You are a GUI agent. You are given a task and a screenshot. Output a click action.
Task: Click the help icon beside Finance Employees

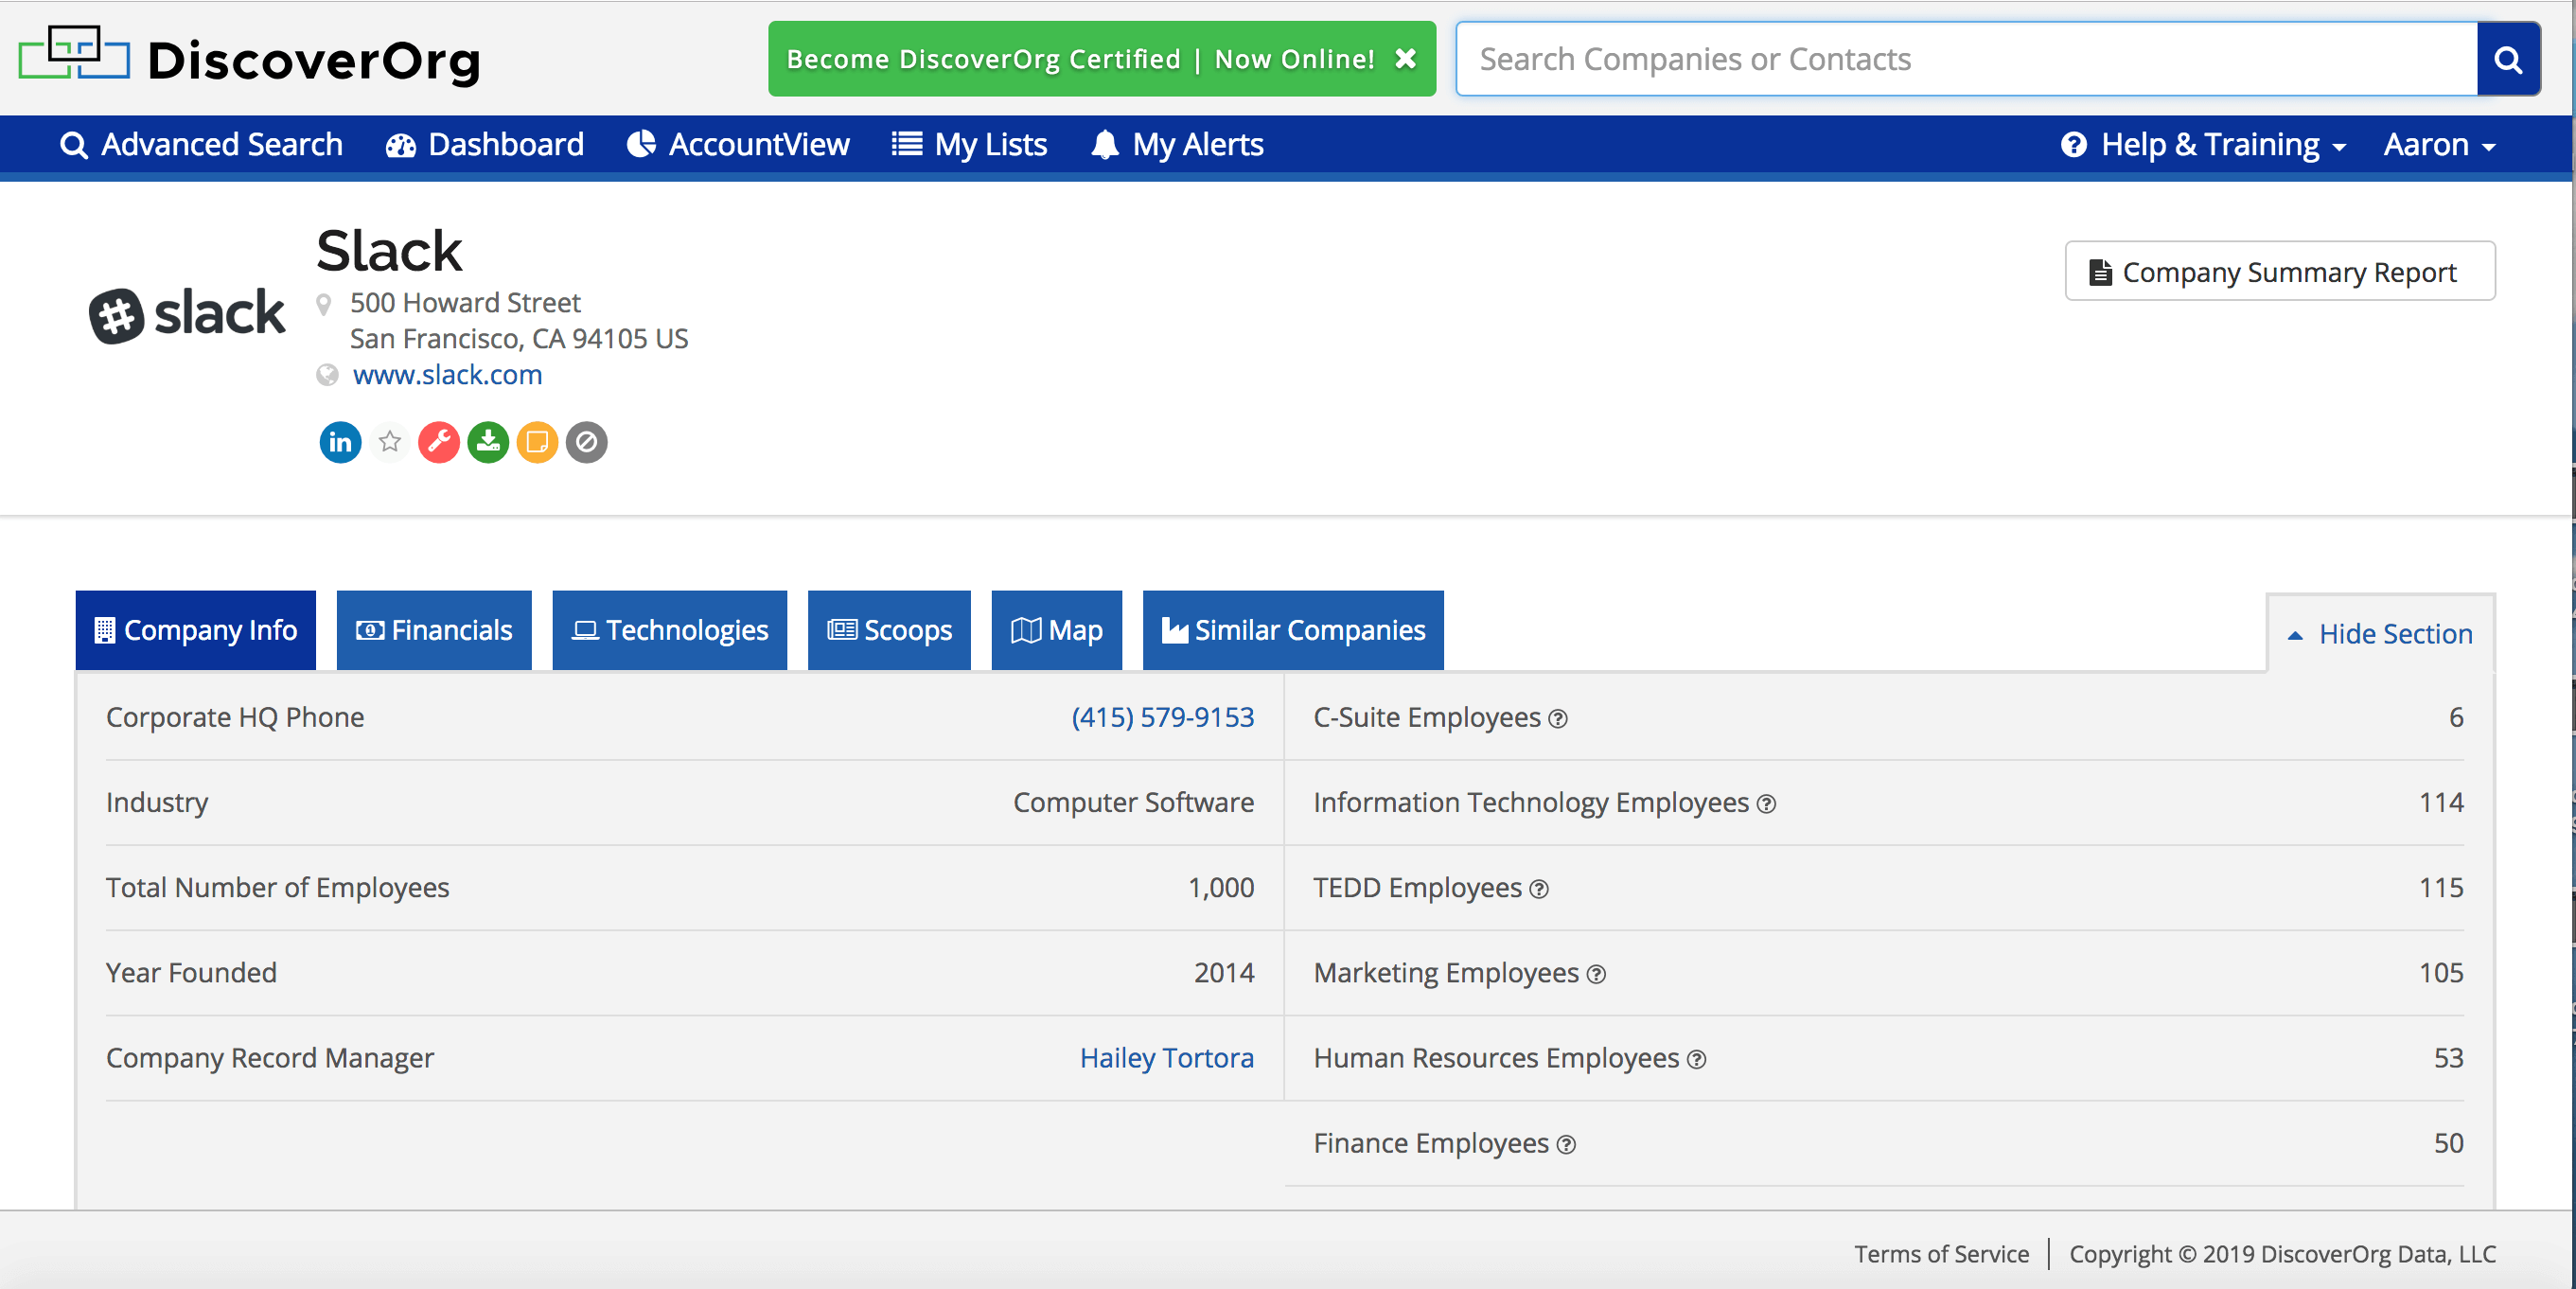pos(1566,1145)
